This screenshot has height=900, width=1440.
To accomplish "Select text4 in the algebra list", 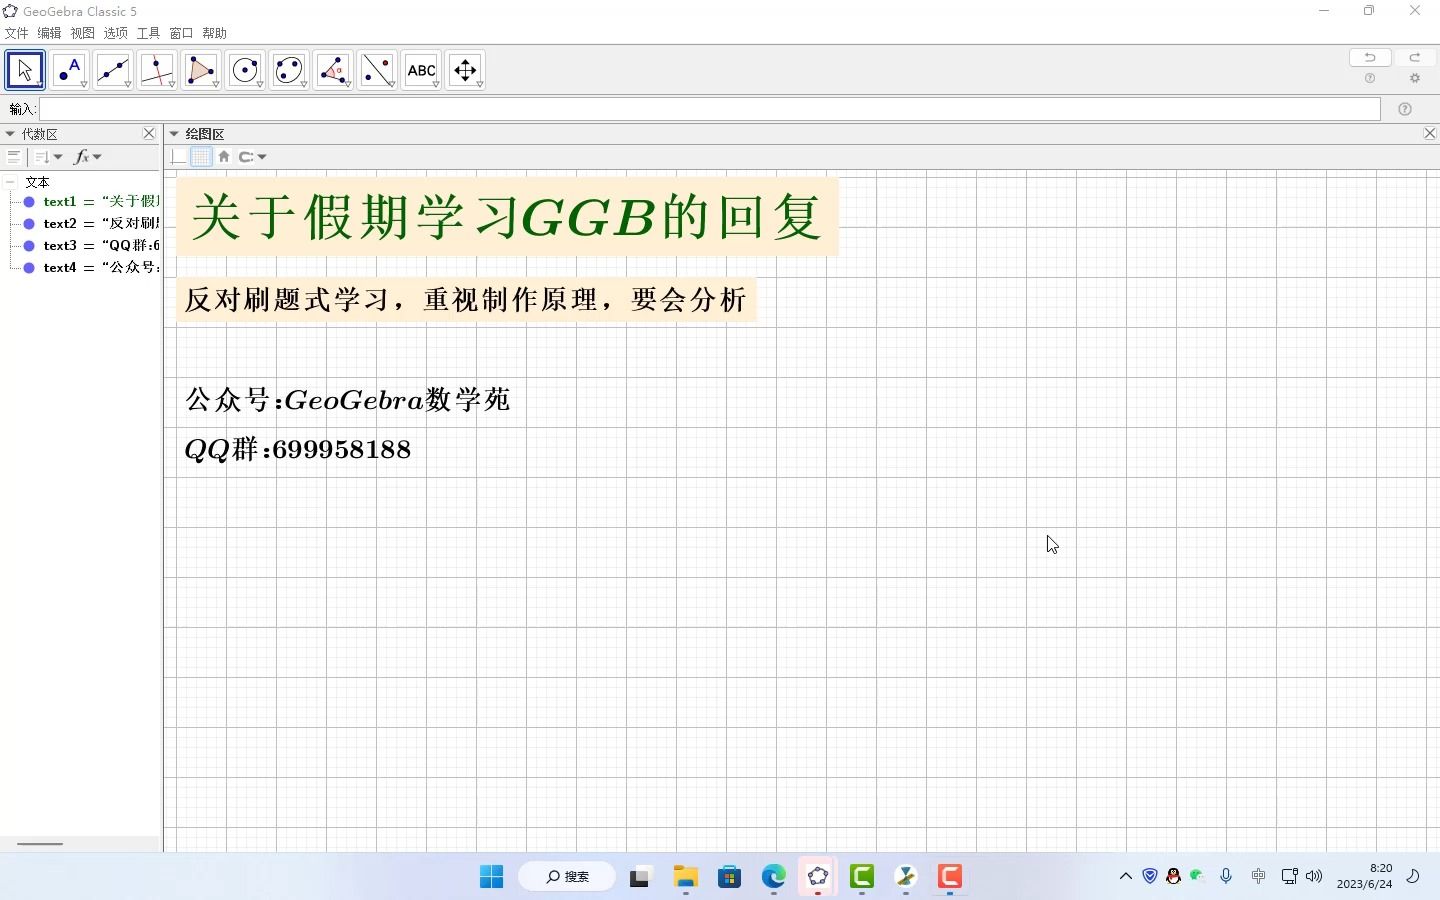I will 101,268.
